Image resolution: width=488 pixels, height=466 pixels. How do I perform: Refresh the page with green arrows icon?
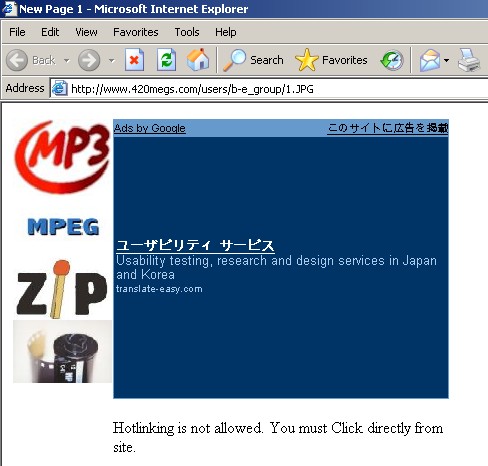[166, 60]
